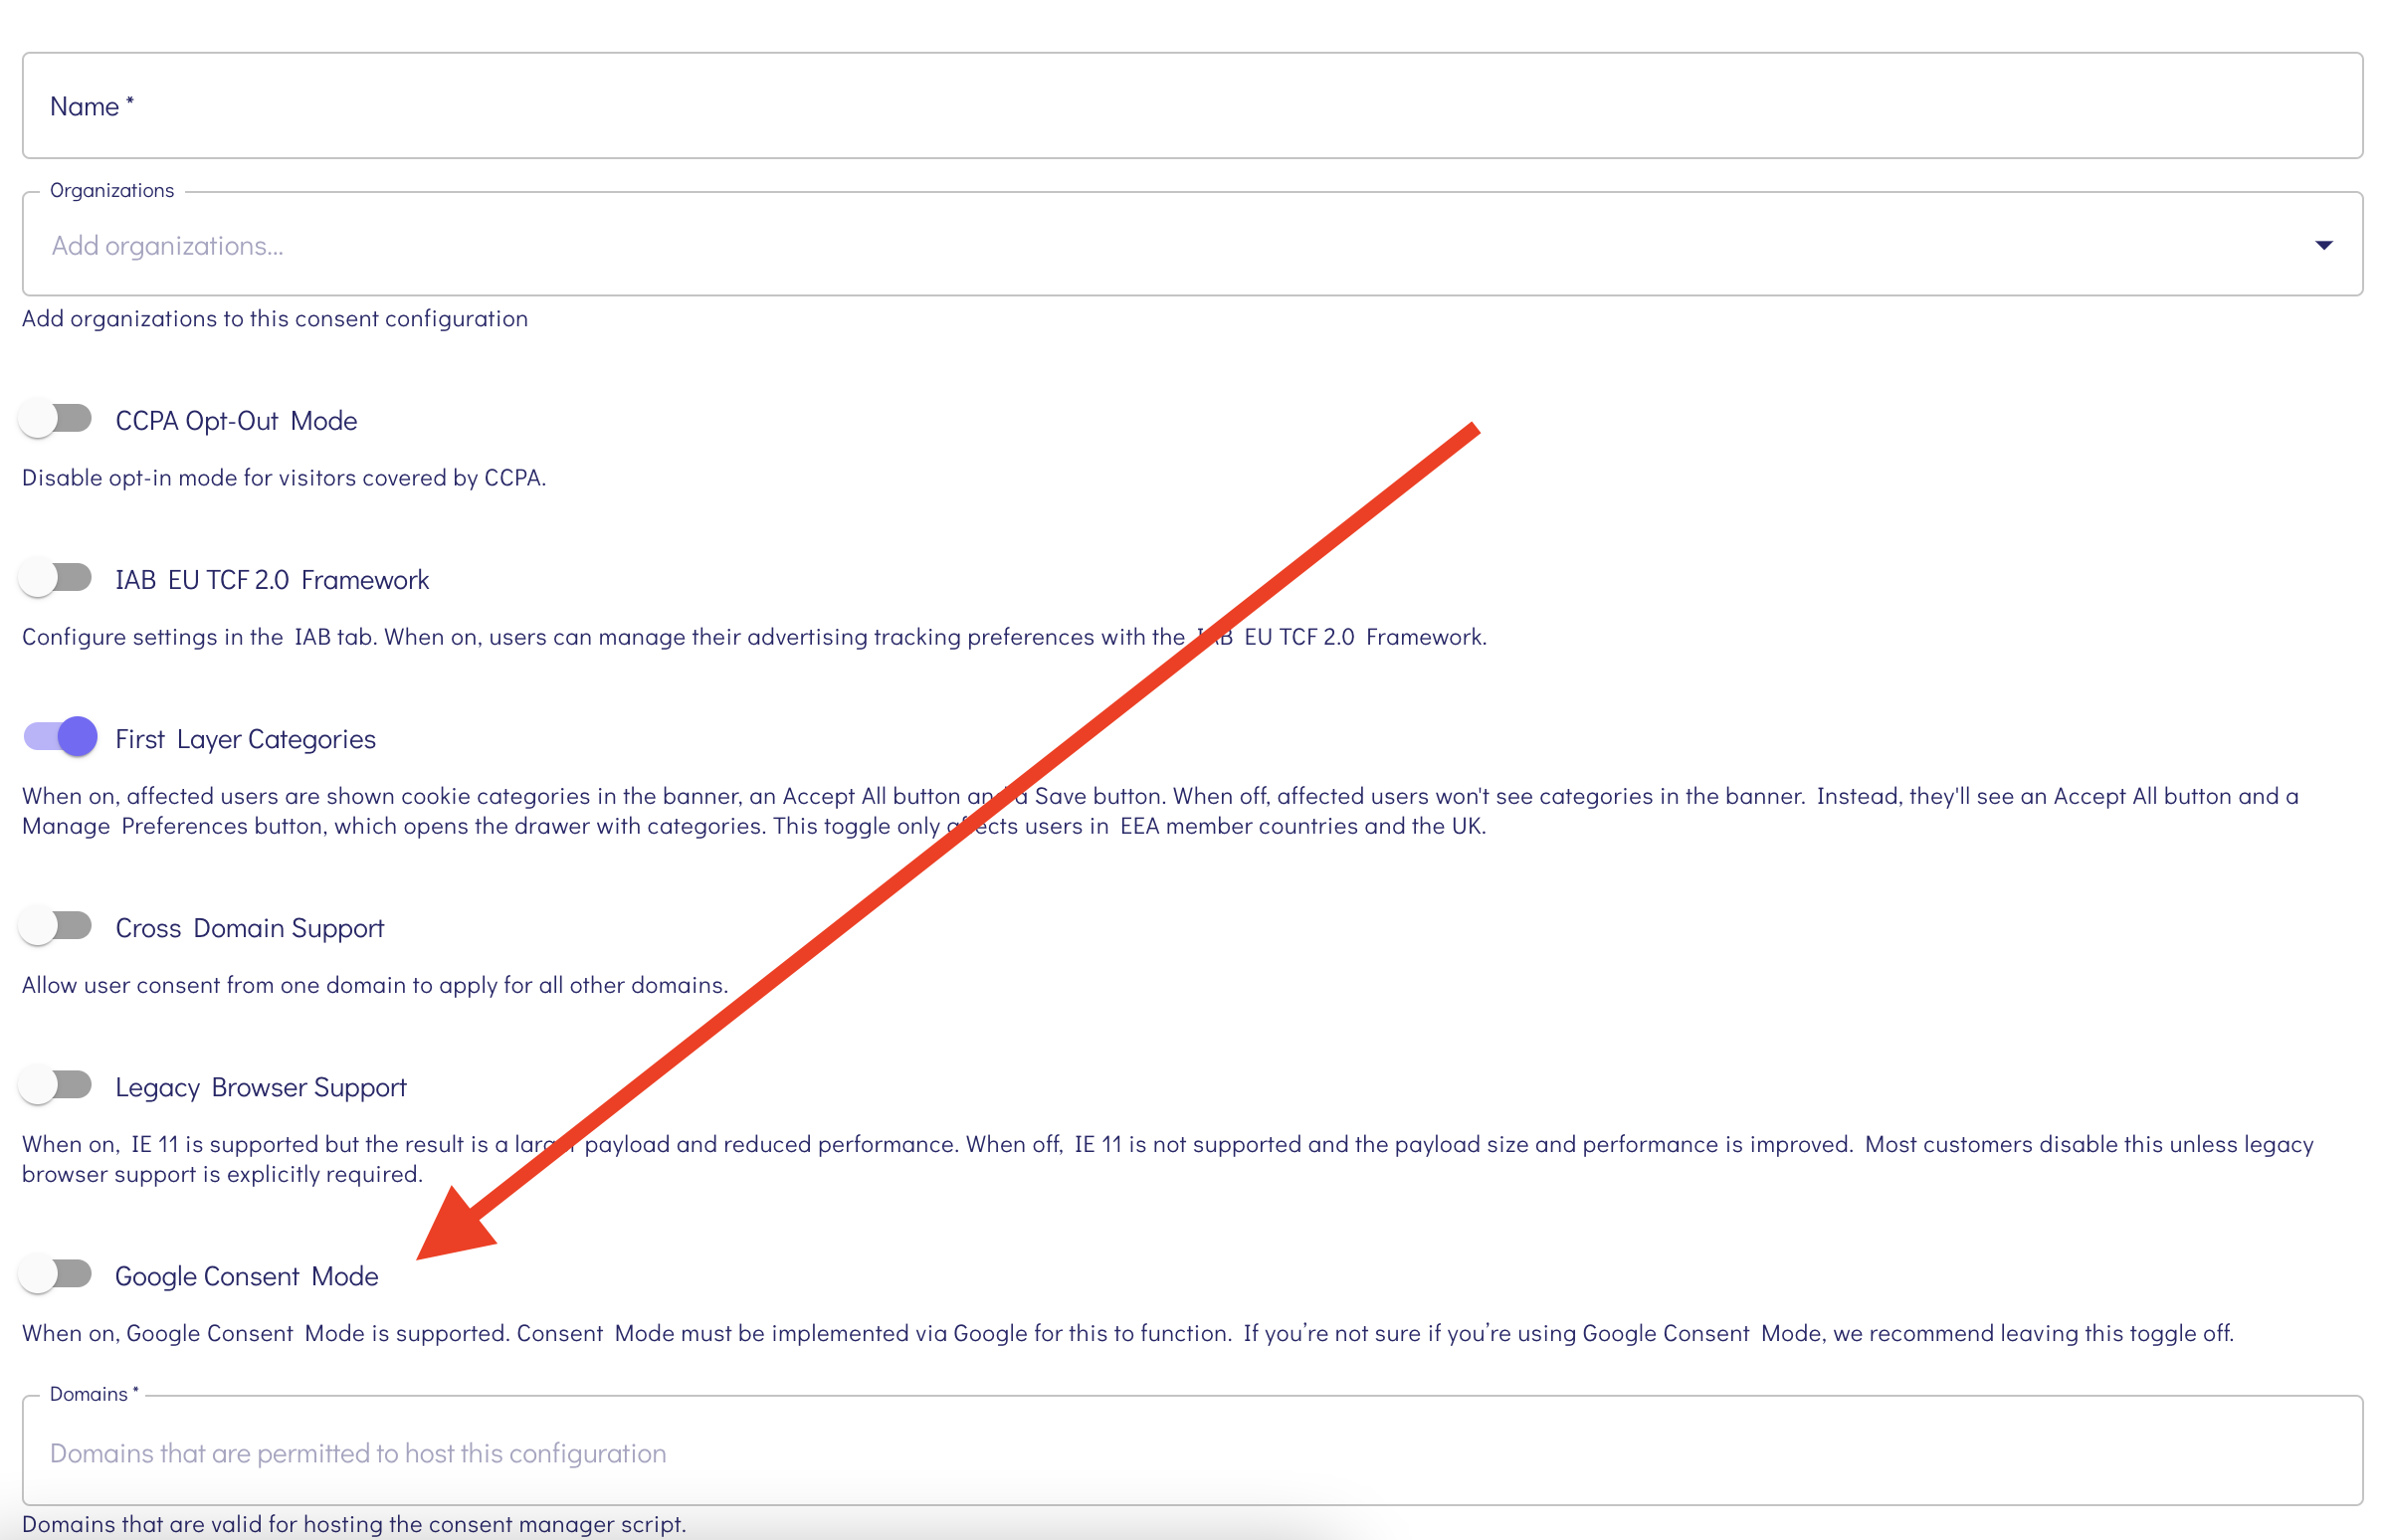The width and height of the screenshot is (2386, 1540).
Task: Click the Cross Domain Support label text
Action: pos(249,928)
